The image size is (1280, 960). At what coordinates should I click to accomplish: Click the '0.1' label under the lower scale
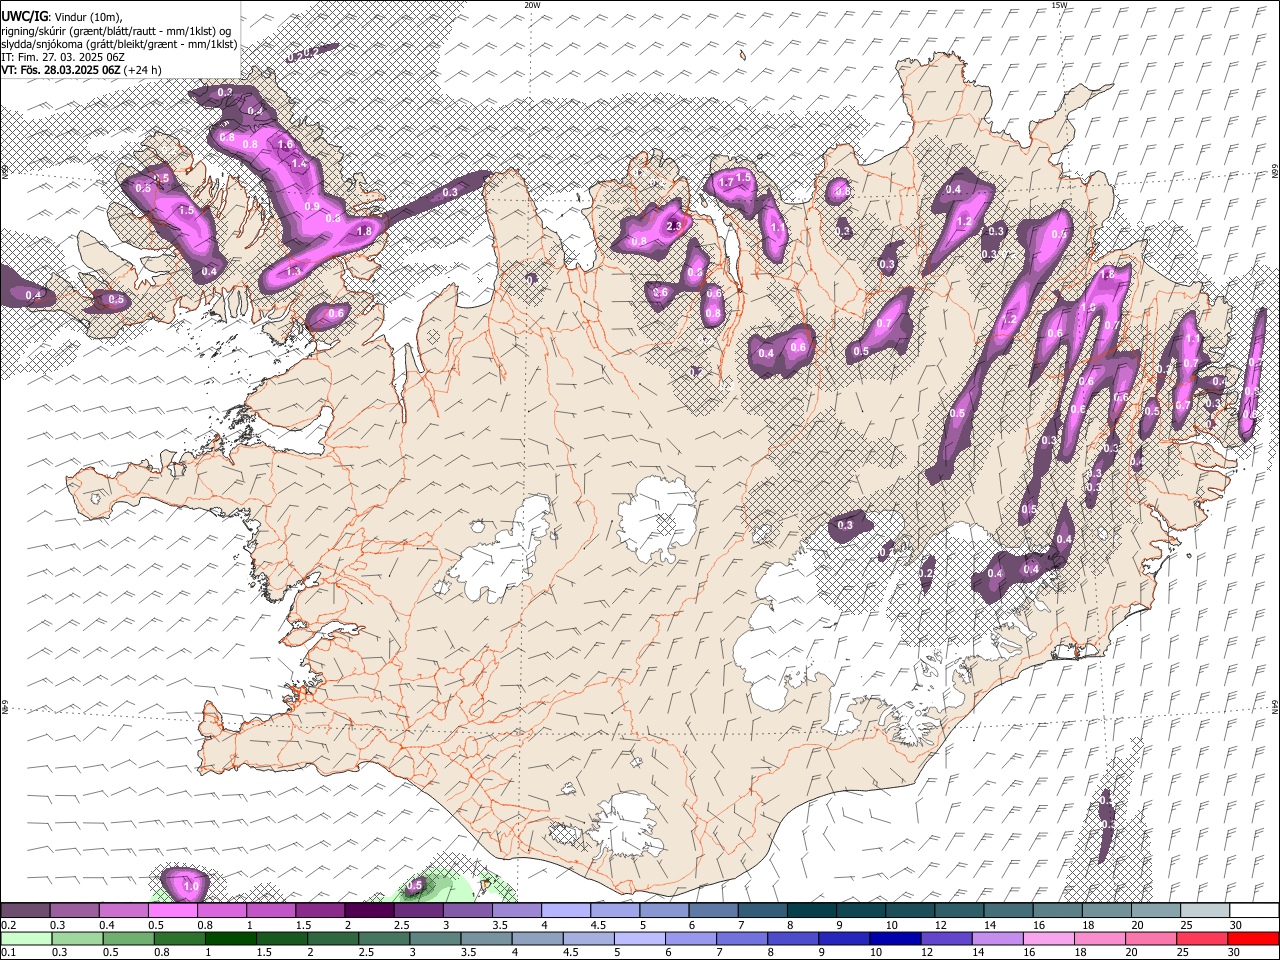click(x=7, y=952)
